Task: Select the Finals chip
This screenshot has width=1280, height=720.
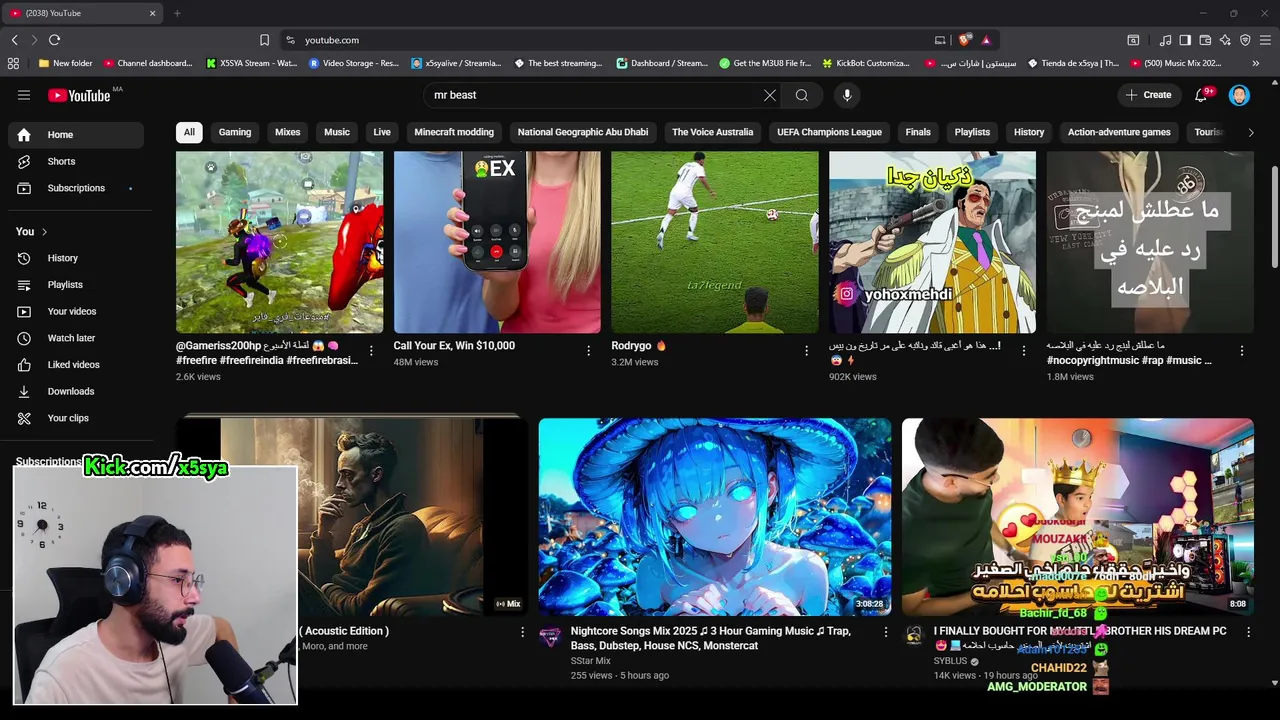Action: (x=918, y=132)
